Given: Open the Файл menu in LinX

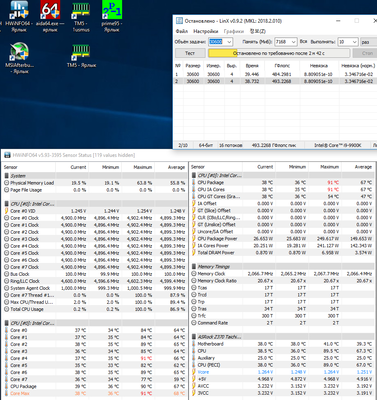Looking at the screenshot, I should [182, 31].
